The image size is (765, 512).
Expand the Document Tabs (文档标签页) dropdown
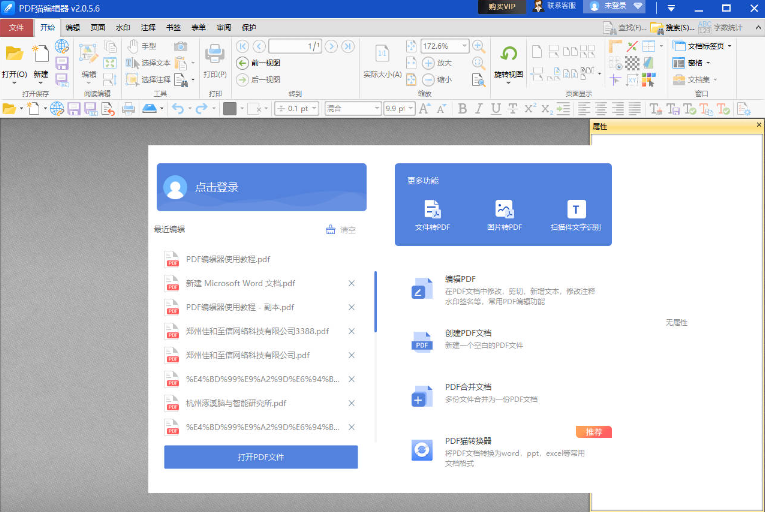tap(729, 46)
